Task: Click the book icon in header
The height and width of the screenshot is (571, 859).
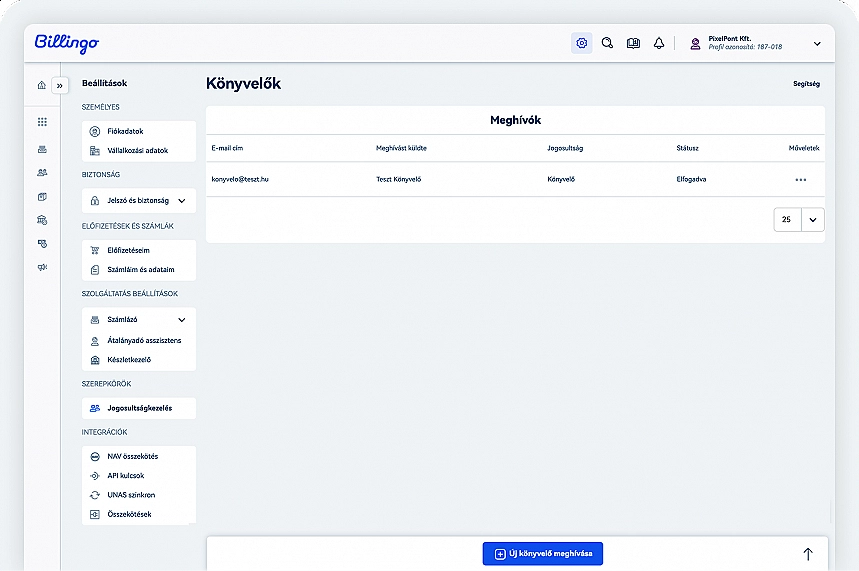Action: (x=633, y=43)
